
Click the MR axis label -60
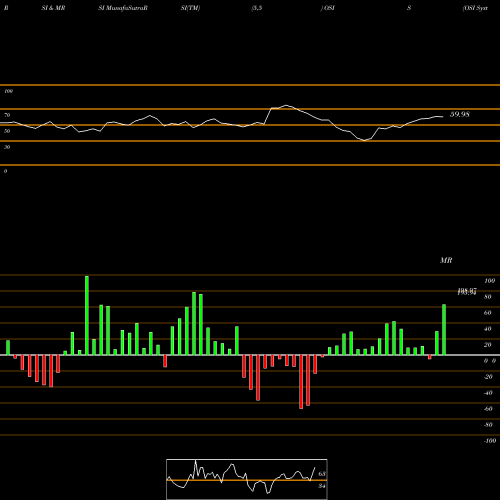[488, 409]
